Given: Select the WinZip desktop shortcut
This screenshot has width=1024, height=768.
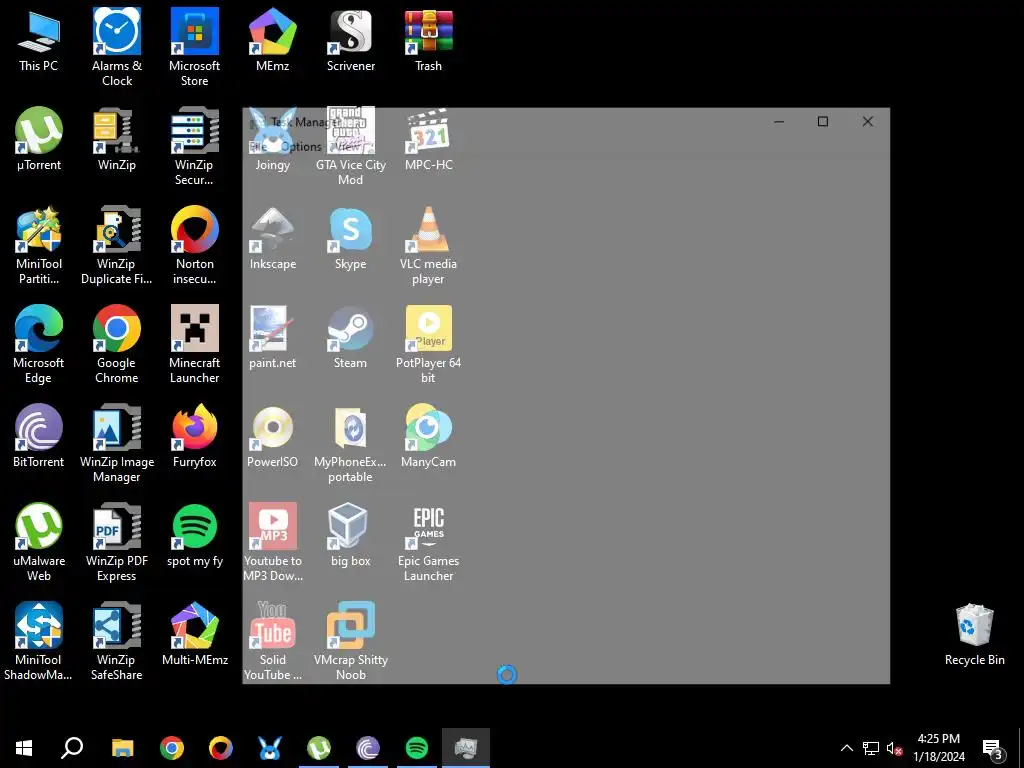Looking at the screenshot, I should click(x=117, y=139).
